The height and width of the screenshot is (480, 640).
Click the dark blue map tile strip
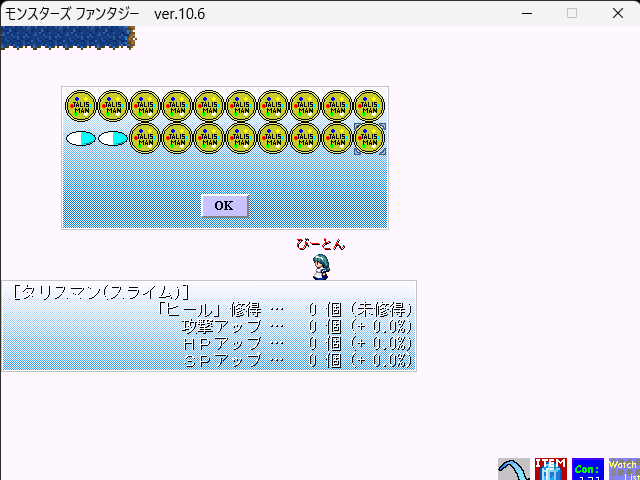coord(68,38)
